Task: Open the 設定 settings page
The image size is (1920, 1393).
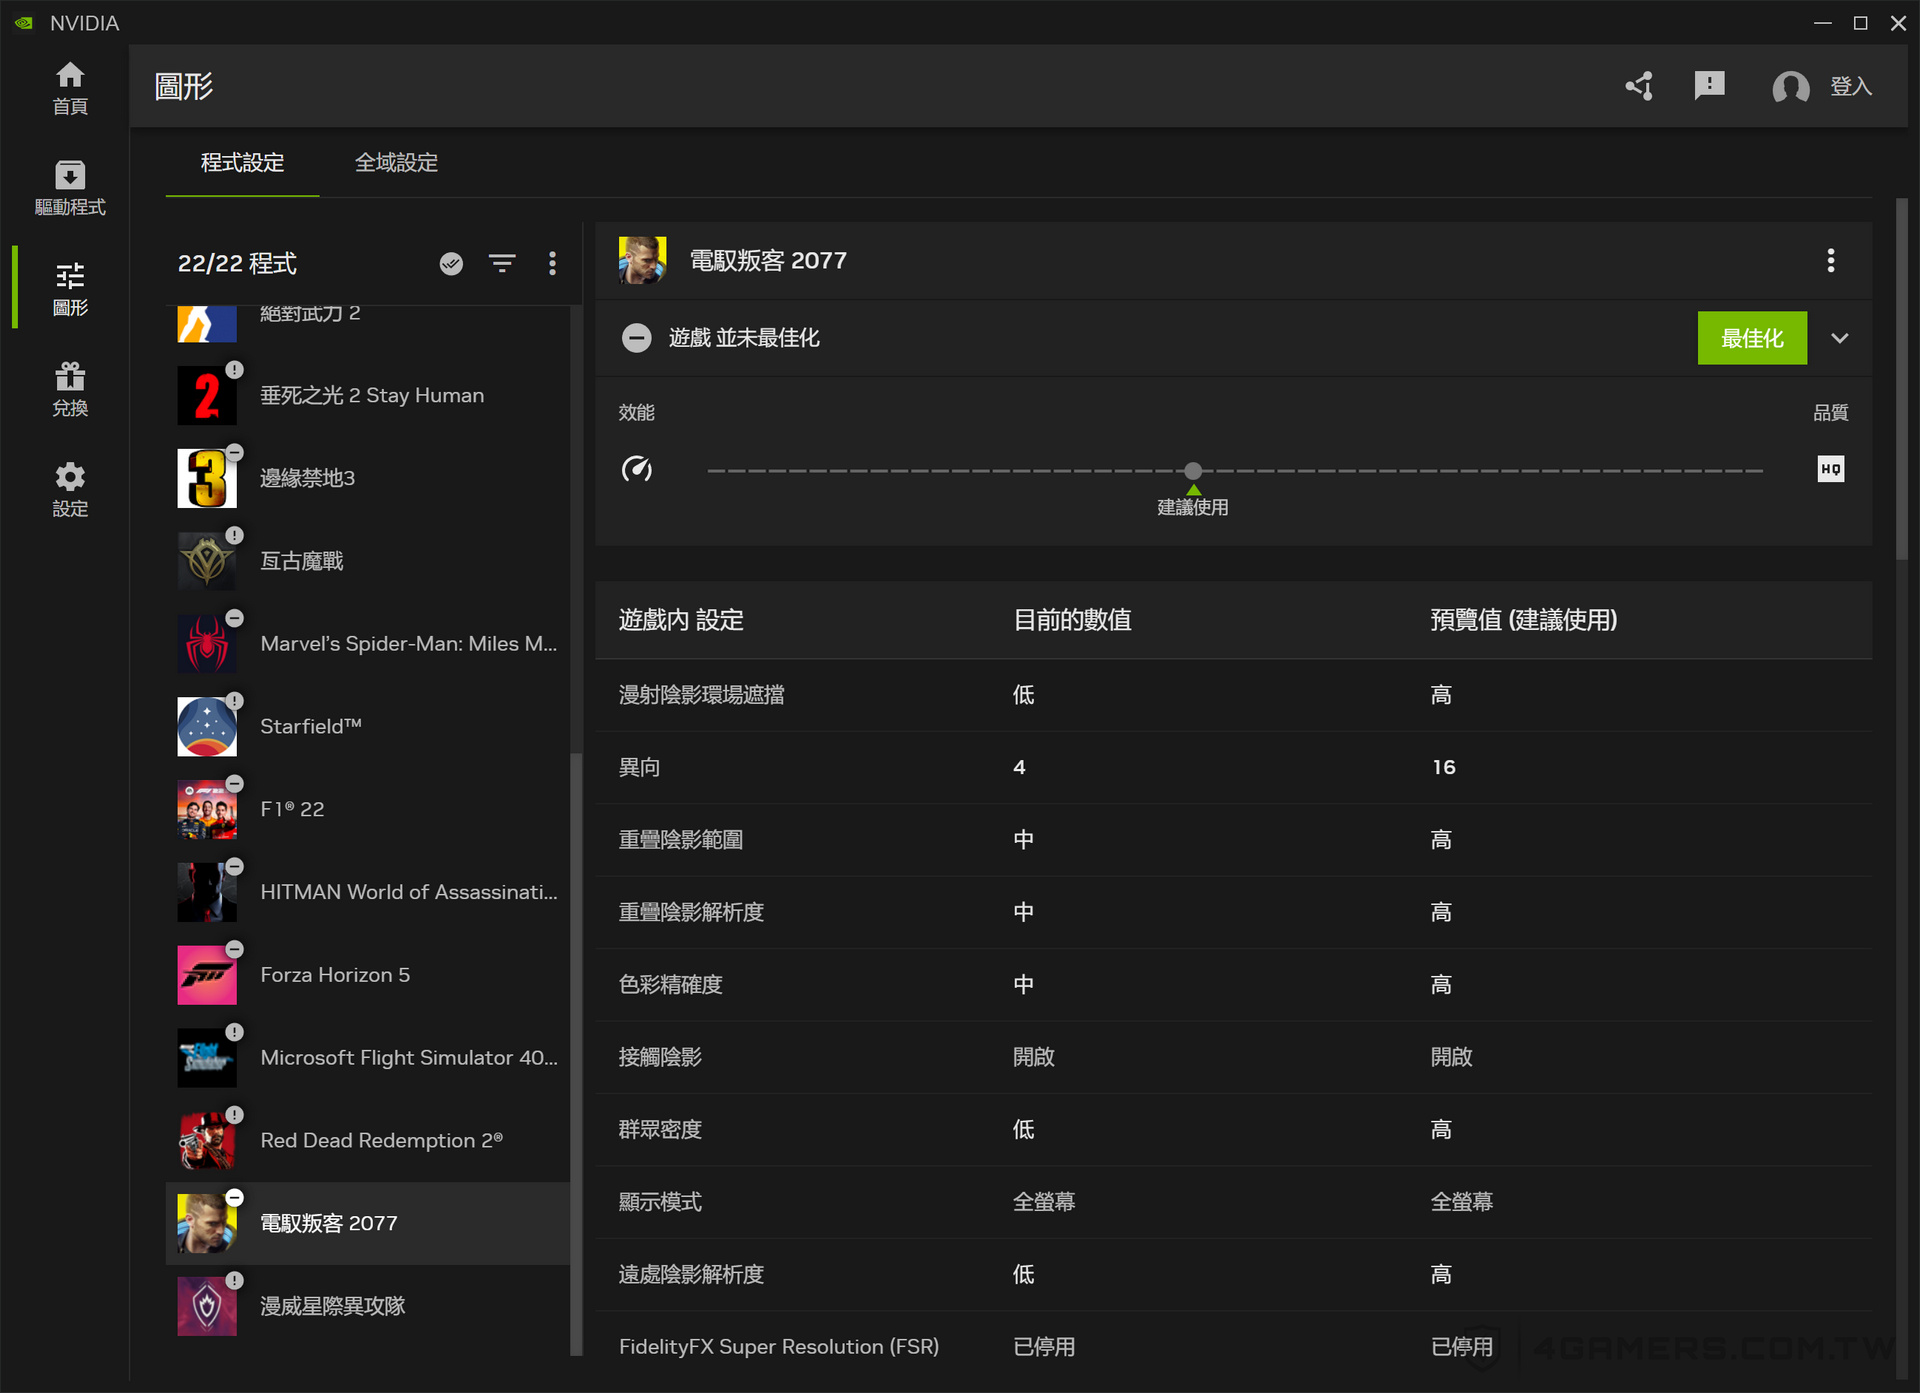Action: pyautogui.click(x=70, y=490)
